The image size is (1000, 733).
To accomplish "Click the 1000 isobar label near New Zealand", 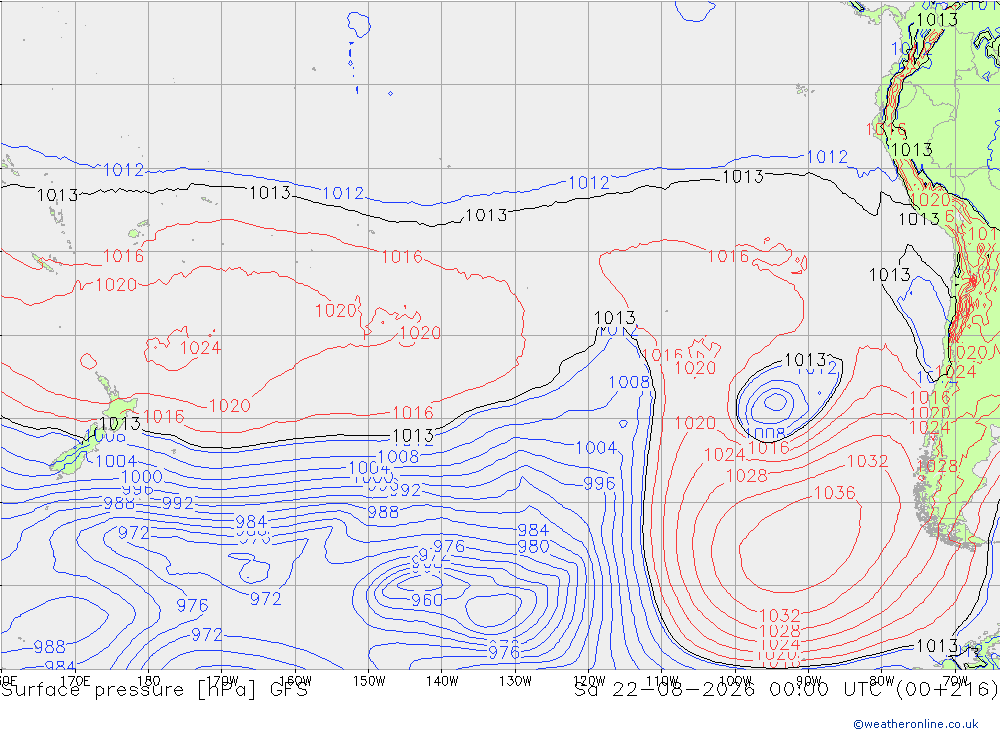I will point(142,477).
